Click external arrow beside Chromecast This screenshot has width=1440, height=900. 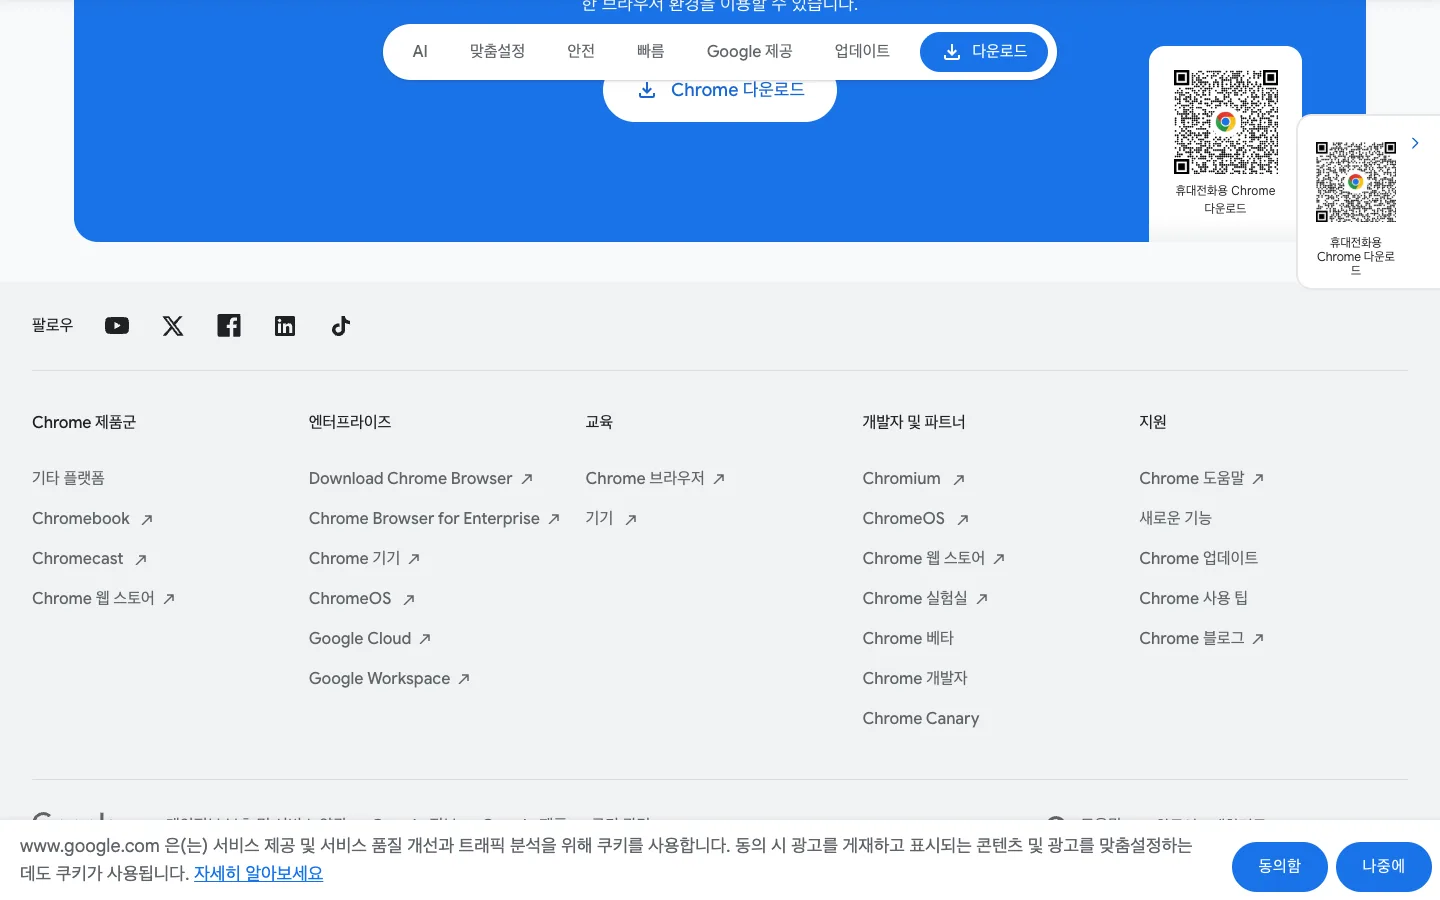pyautogui.click(x=141, y=560)
